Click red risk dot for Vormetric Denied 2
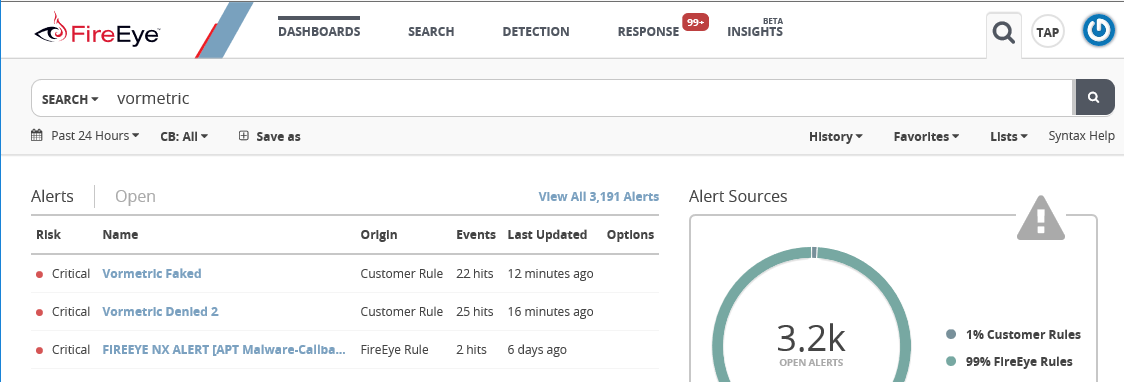This screenshot has height=382, width=1124. point(39,312)
